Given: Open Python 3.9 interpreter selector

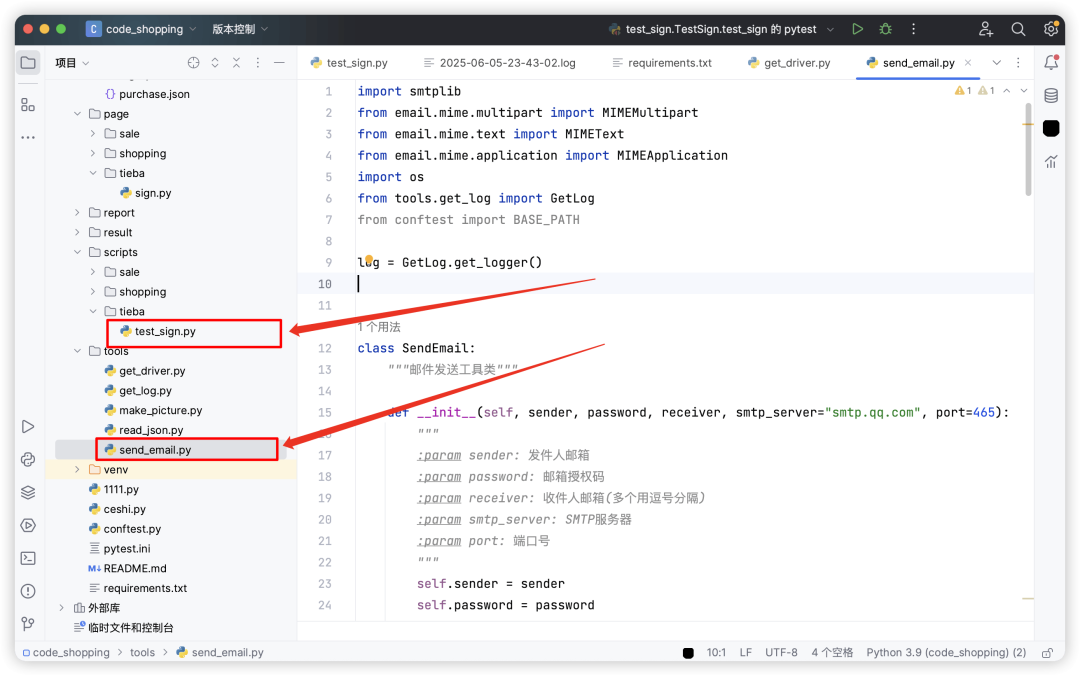Looking at the screenshot, I should coord(946,653).
